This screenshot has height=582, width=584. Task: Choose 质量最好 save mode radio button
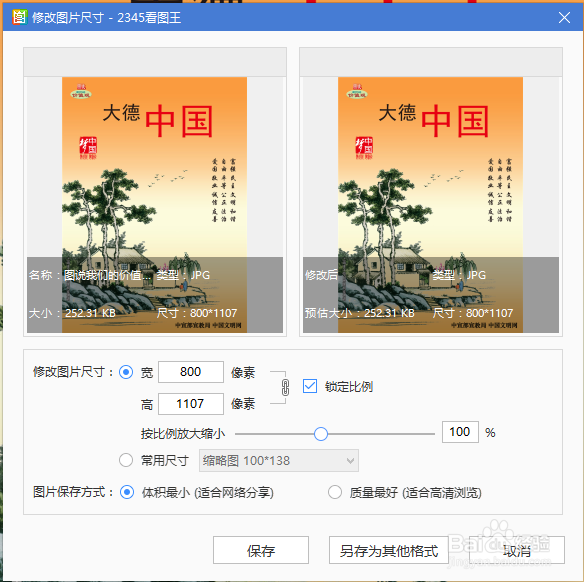pos(335,492)
